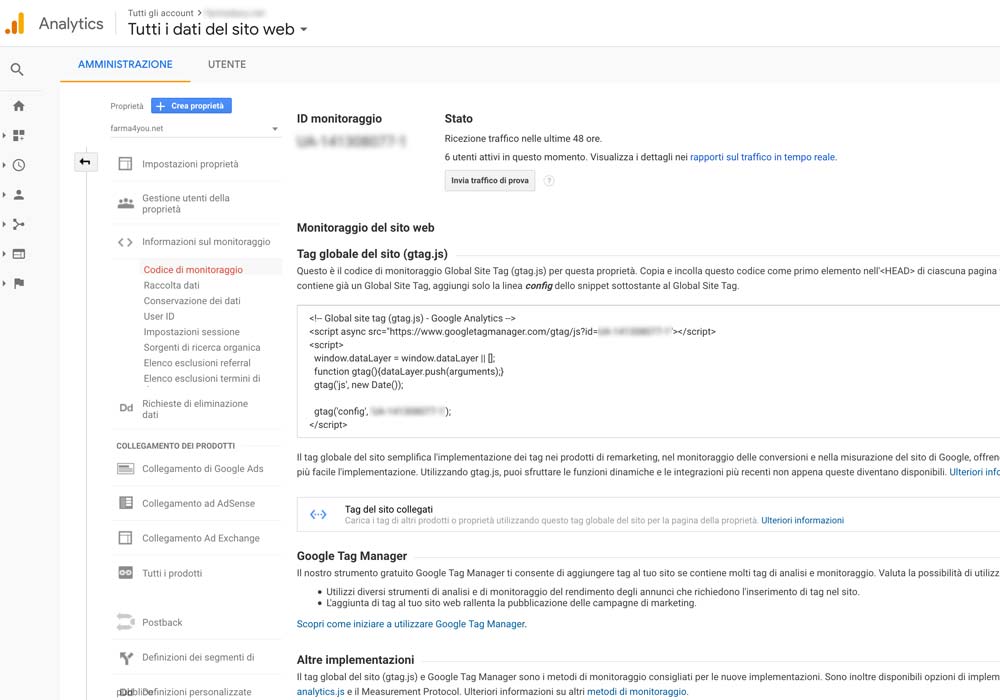Open Customization dashboards icon in sidebar

coord(18,135)
